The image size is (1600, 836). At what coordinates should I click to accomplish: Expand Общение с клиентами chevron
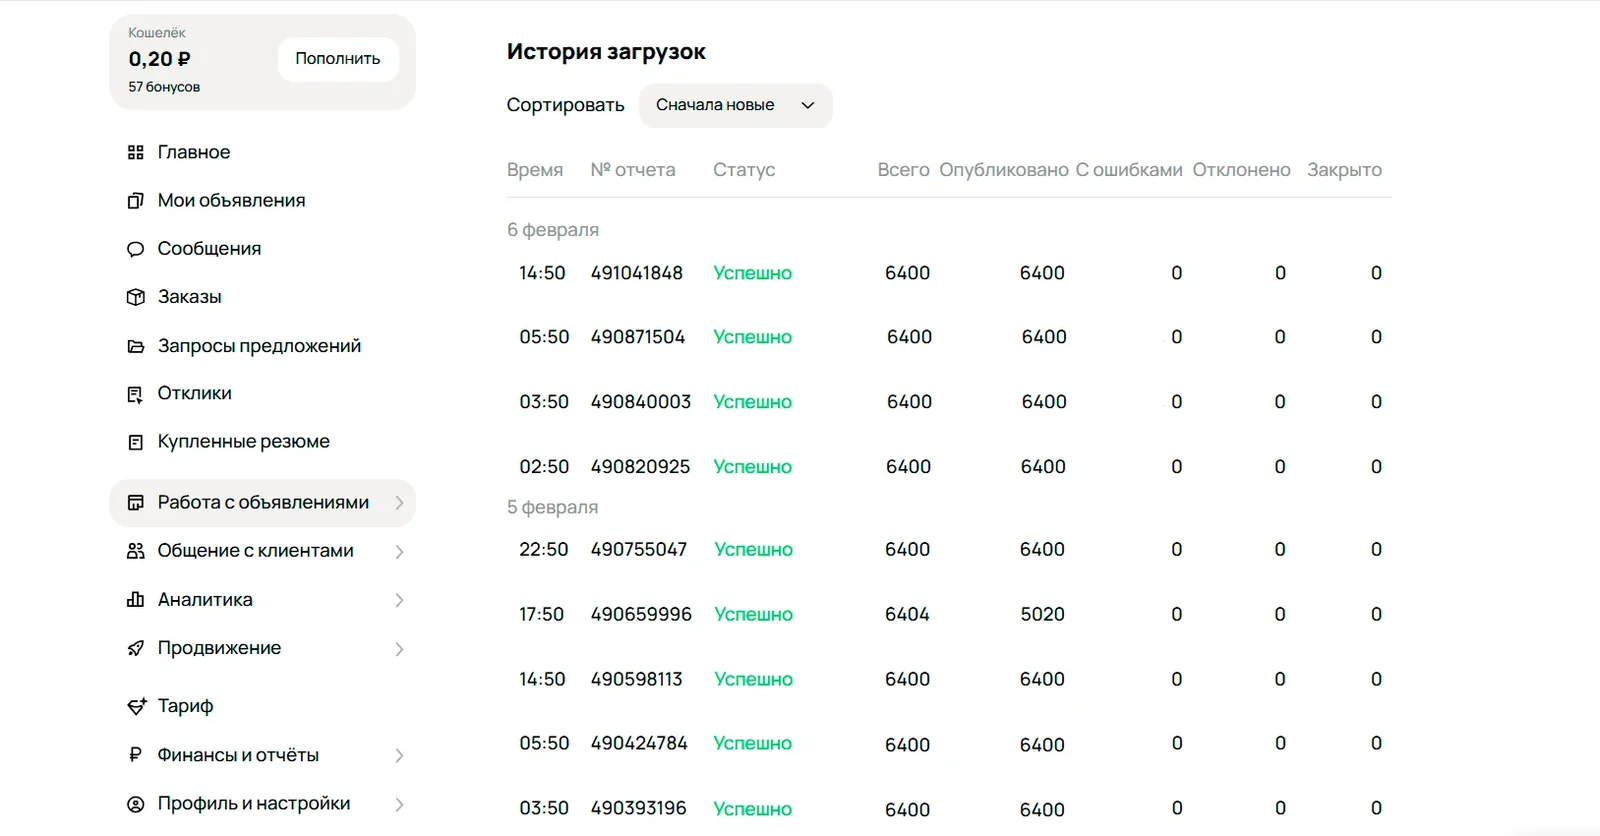click(399, 552)
